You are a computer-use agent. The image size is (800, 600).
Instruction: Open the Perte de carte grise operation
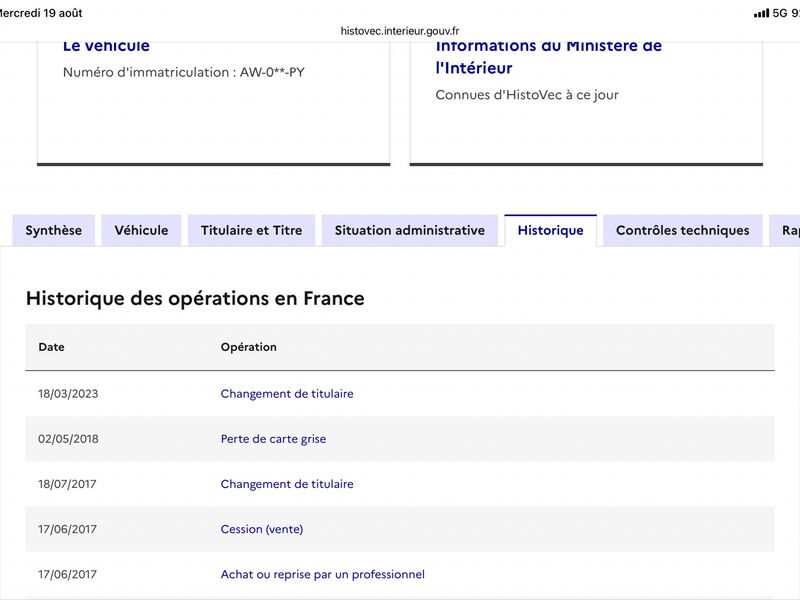273,439
